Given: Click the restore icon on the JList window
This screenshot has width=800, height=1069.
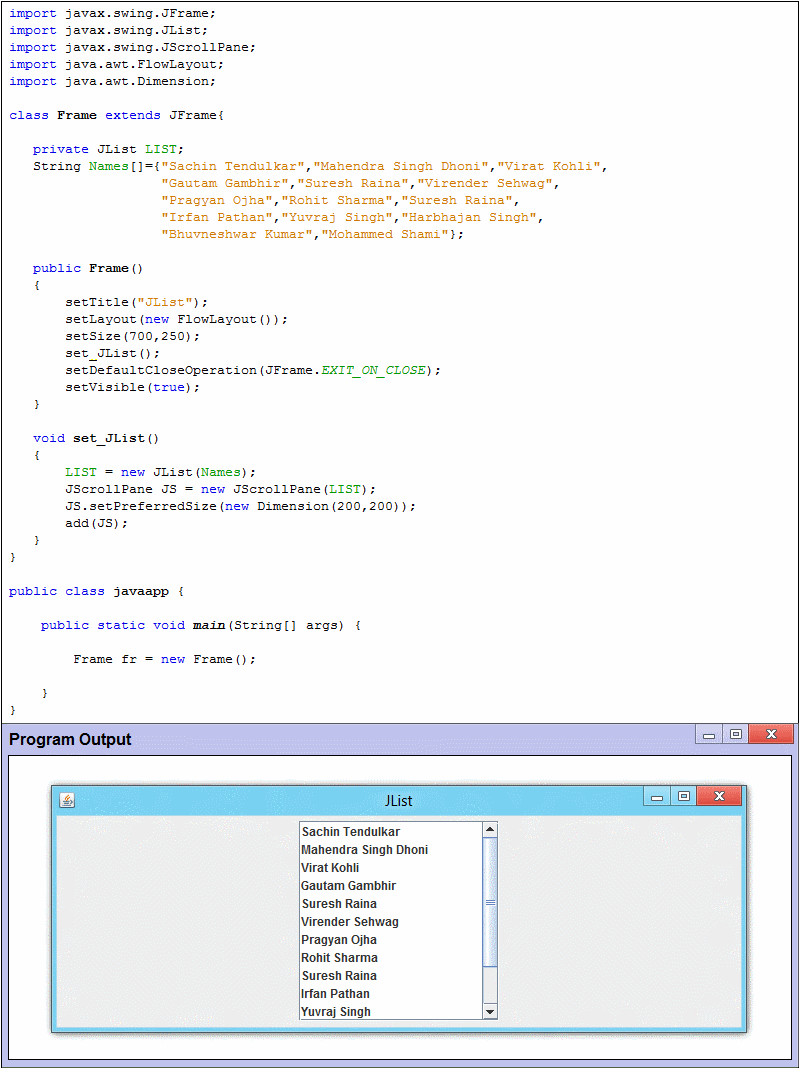Looking at the screenshot, I should [x=684, y=796].
